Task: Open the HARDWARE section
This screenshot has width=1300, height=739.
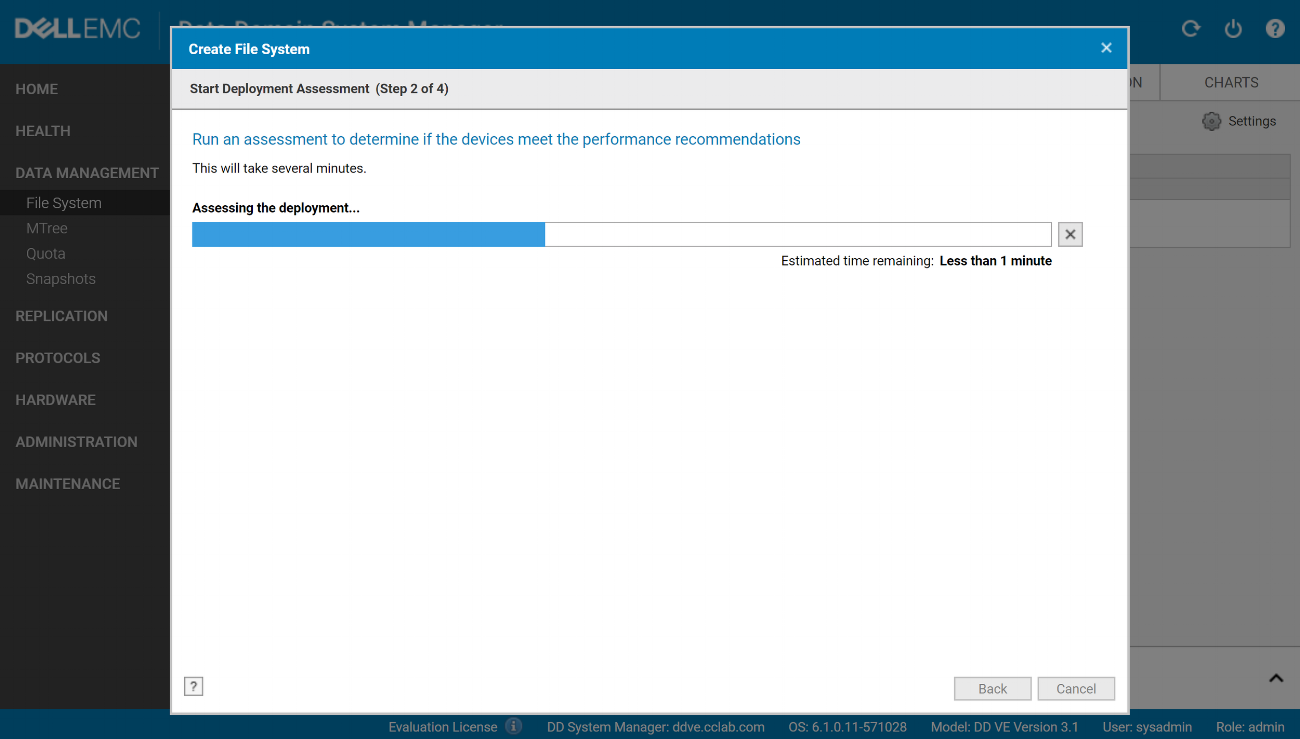Action: [x=56, y=400]
